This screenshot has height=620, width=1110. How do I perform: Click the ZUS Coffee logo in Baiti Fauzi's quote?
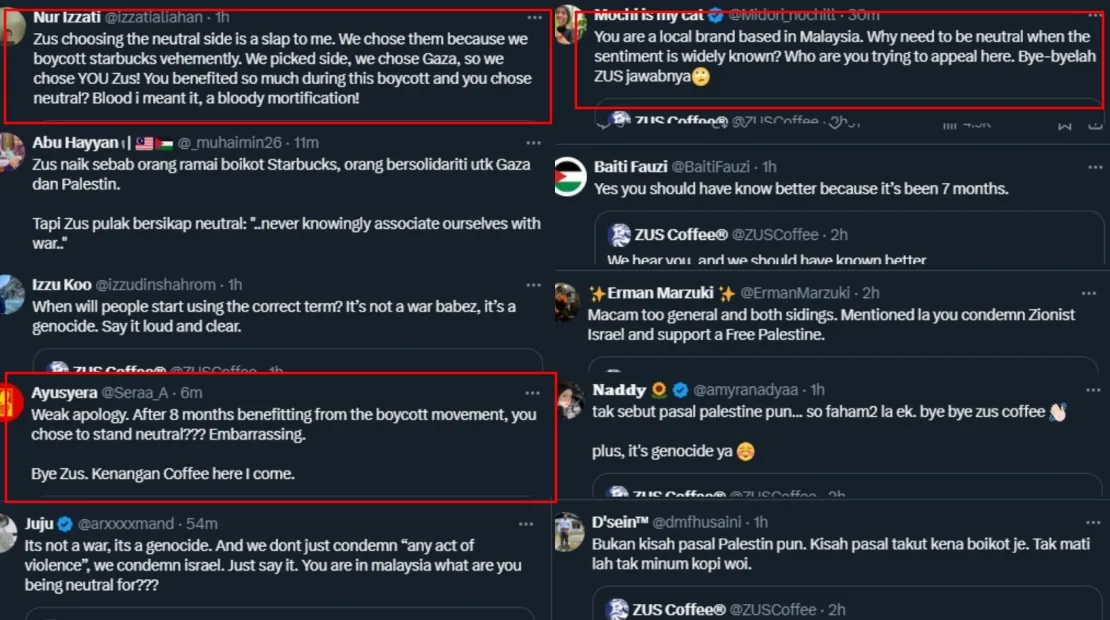(619, 235)
